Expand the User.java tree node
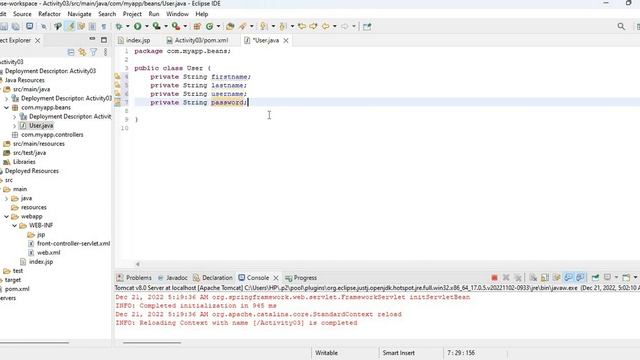This screenshot has height=360, width=640. click(x=14, y=126)
